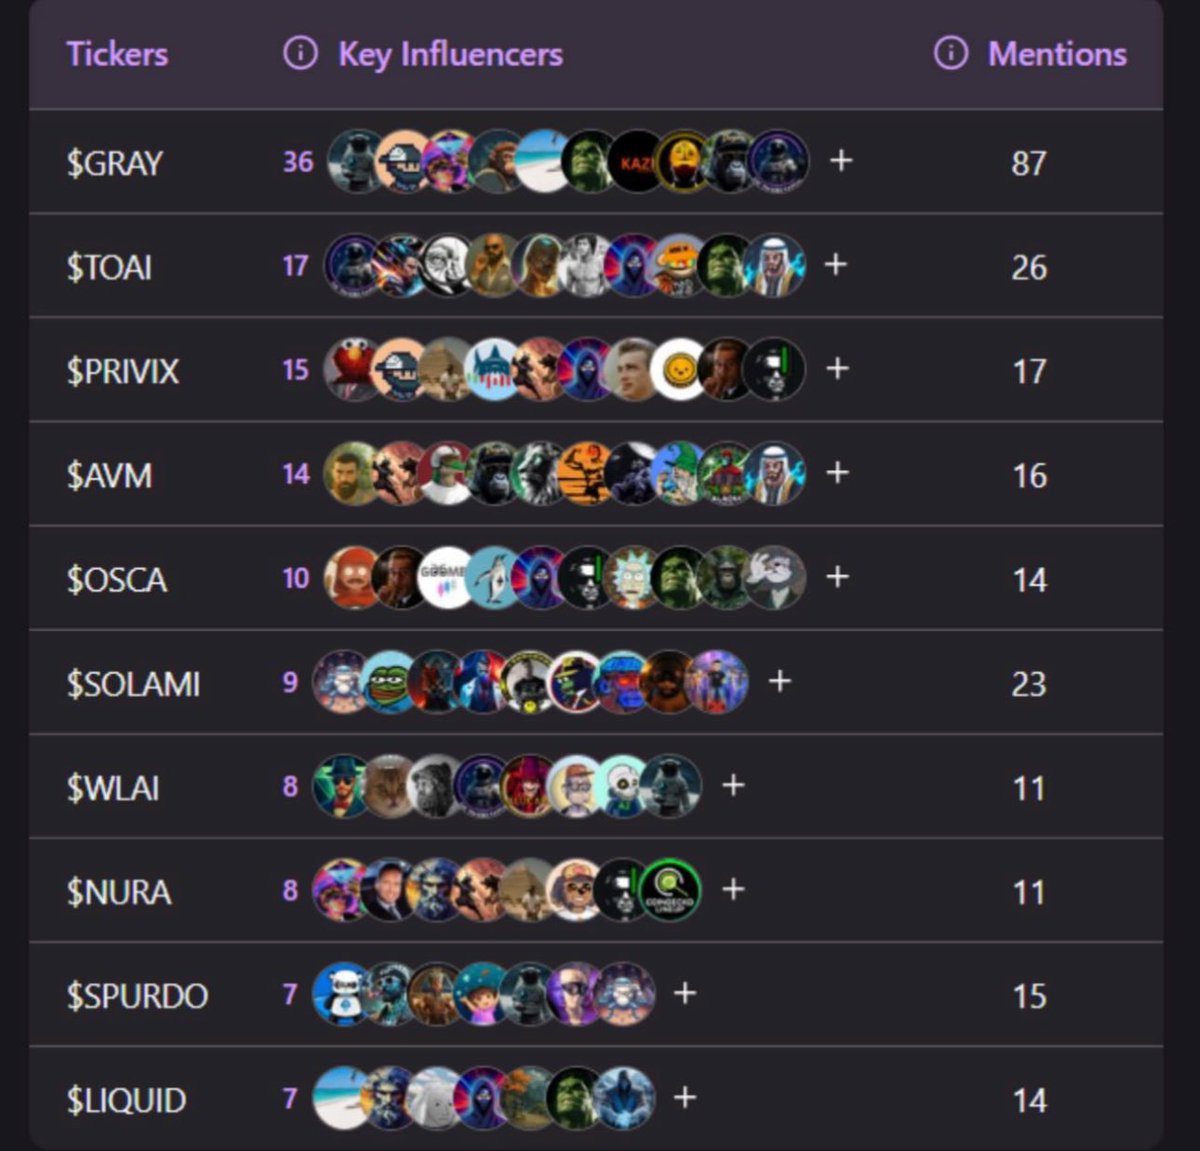
Task: Select the green magnifier avatar in $NURA row
Action: 670,890
